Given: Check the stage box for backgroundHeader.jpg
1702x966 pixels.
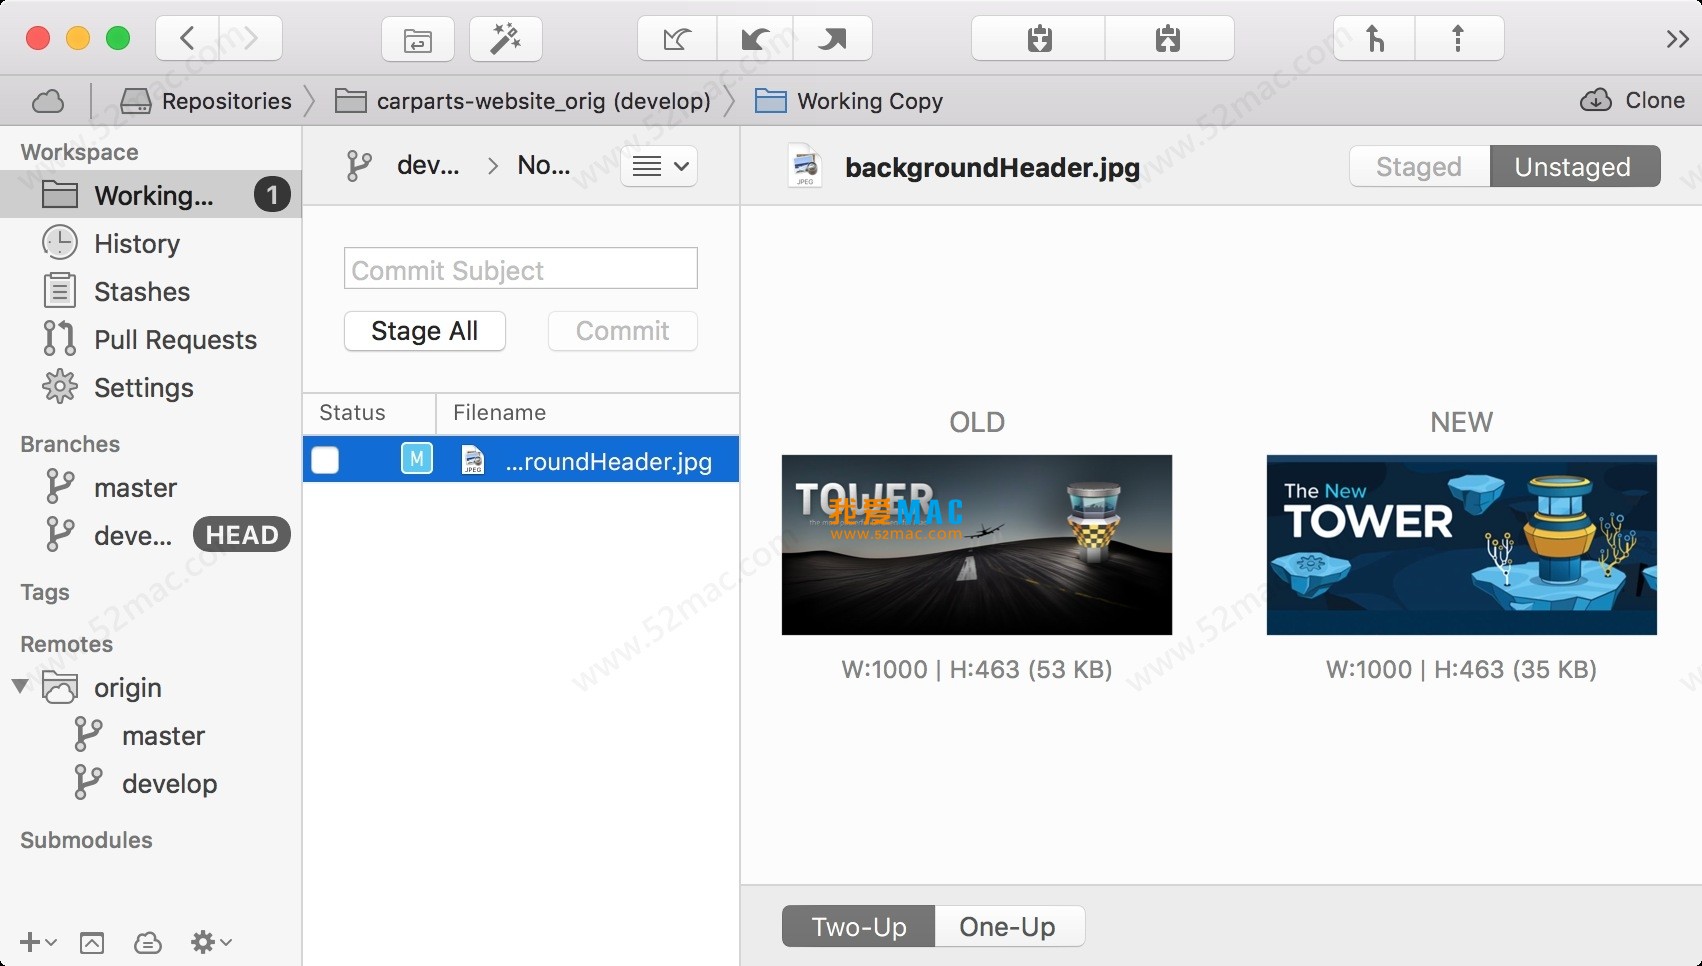Looking at the screenshot, I should 325,460.
